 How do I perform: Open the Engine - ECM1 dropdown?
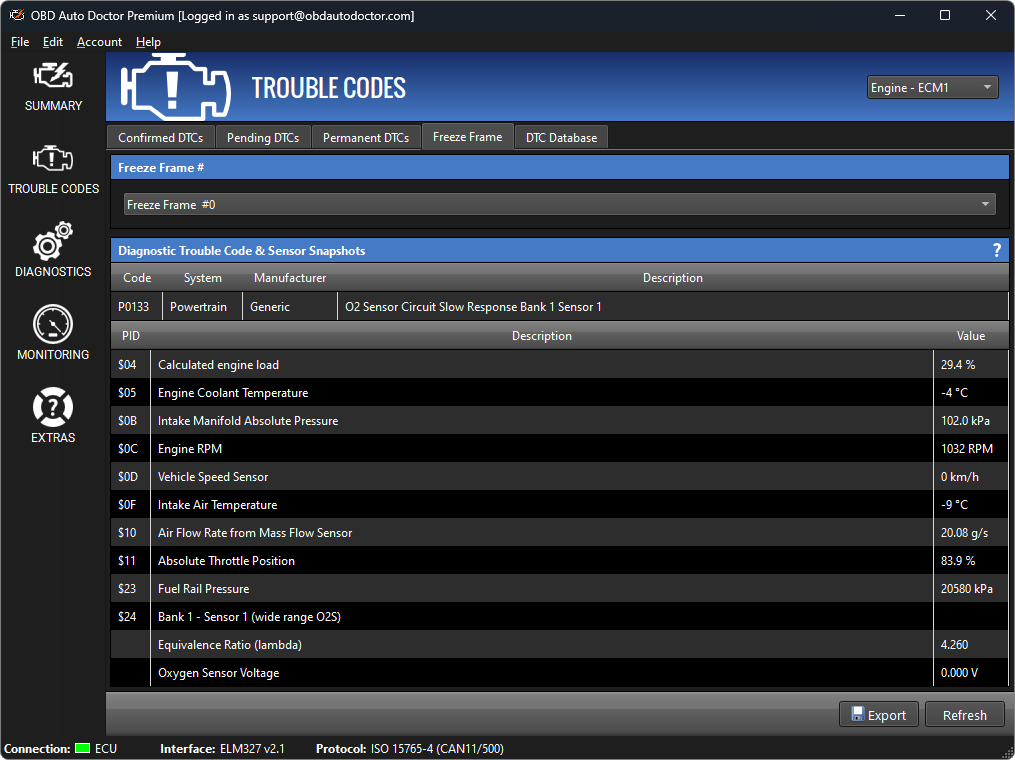click(932, 87)
